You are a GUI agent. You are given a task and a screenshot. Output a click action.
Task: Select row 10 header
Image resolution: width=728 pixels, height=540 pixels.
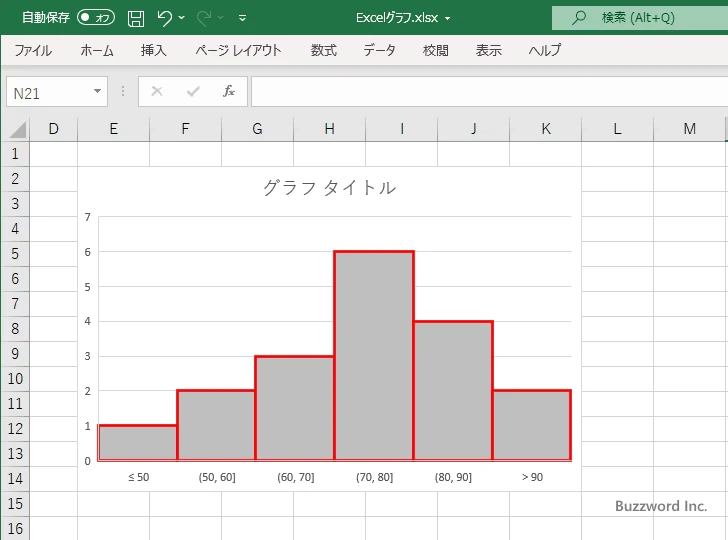[x=15, y=379]
